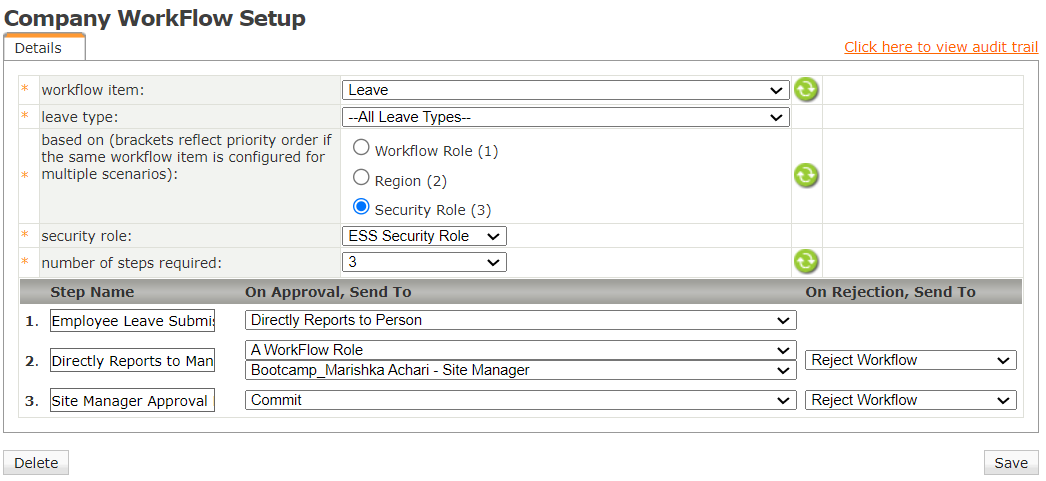This screenshot has height=481, width=1046.
Task: Expand the leave type dropdown
Action: tap(565, 117)
